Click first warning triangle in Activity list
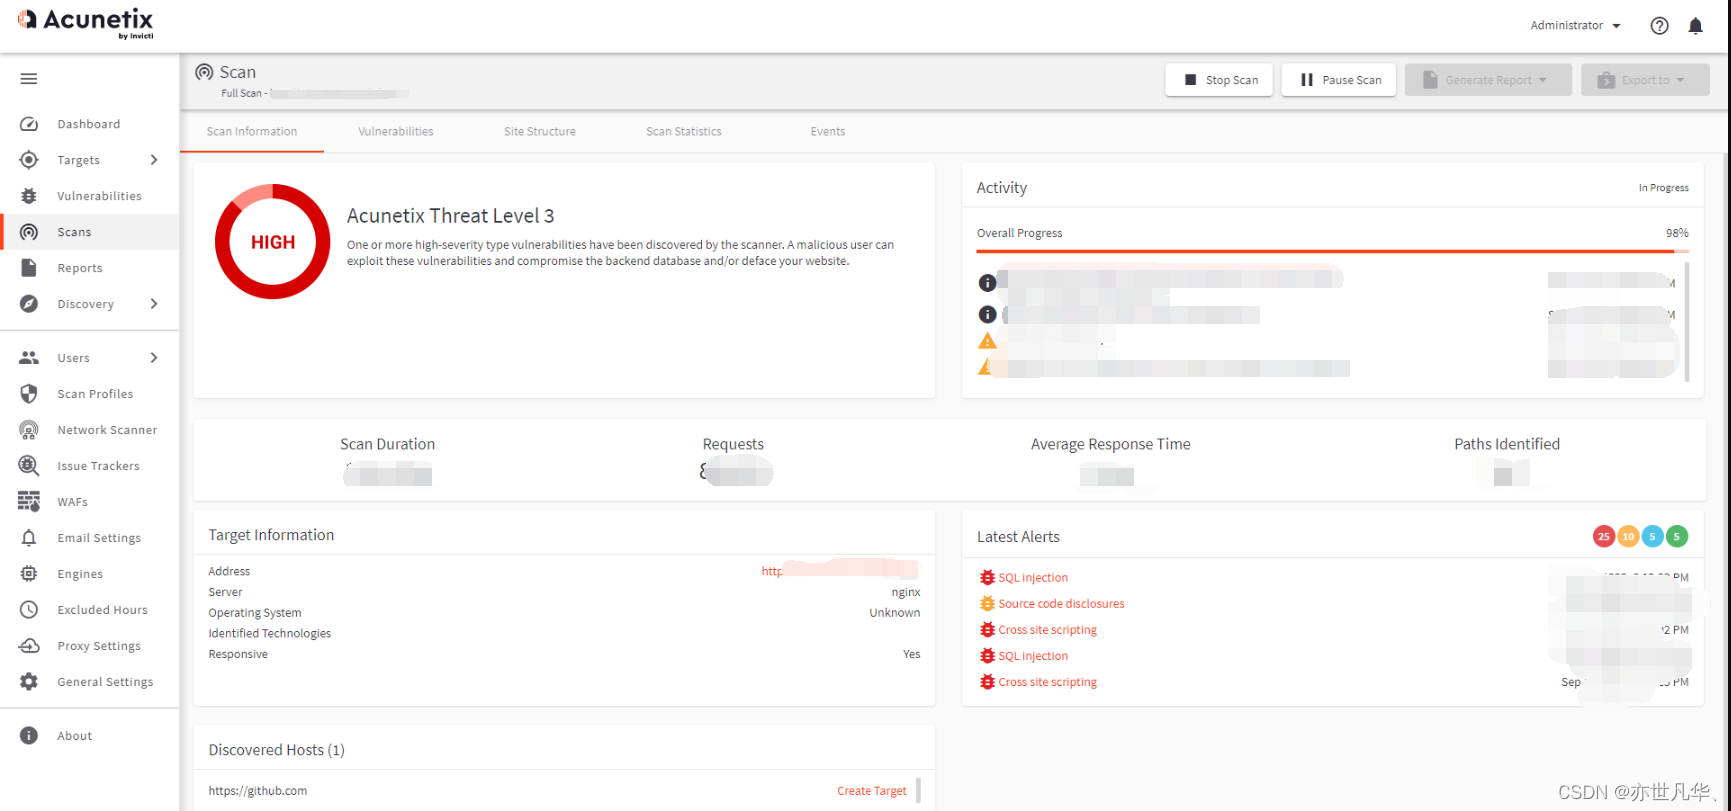The height and width of the screenshot is (811, 1731). 987,341
